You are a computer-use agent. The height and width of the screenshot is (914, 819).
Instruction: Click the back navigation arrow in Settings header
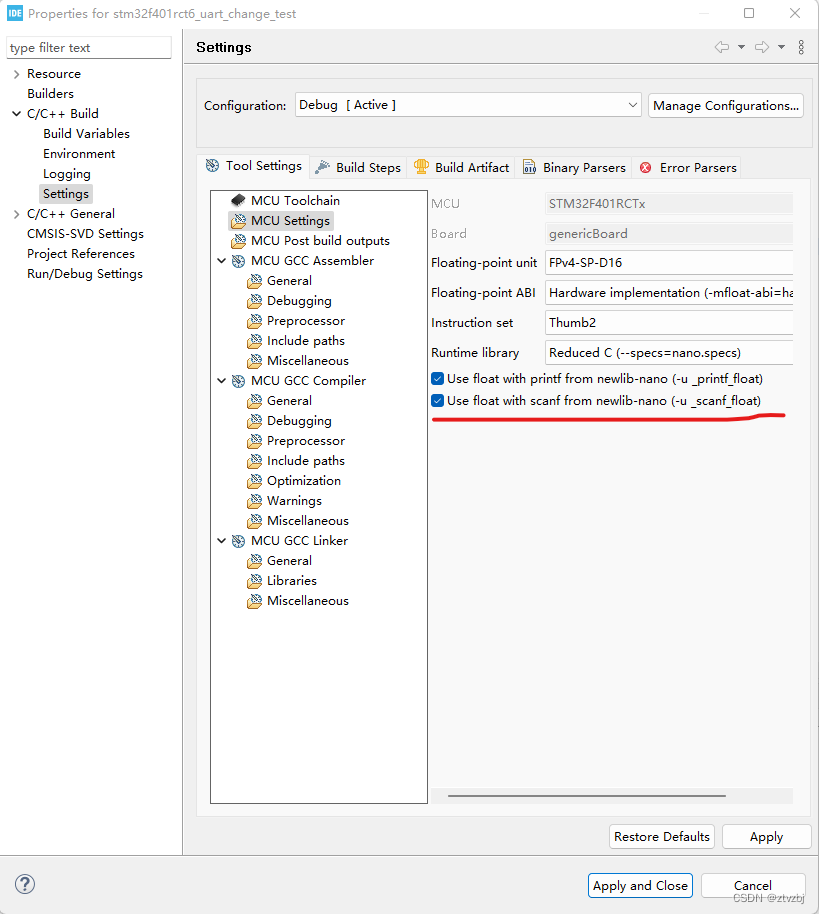tap(722, 46)
